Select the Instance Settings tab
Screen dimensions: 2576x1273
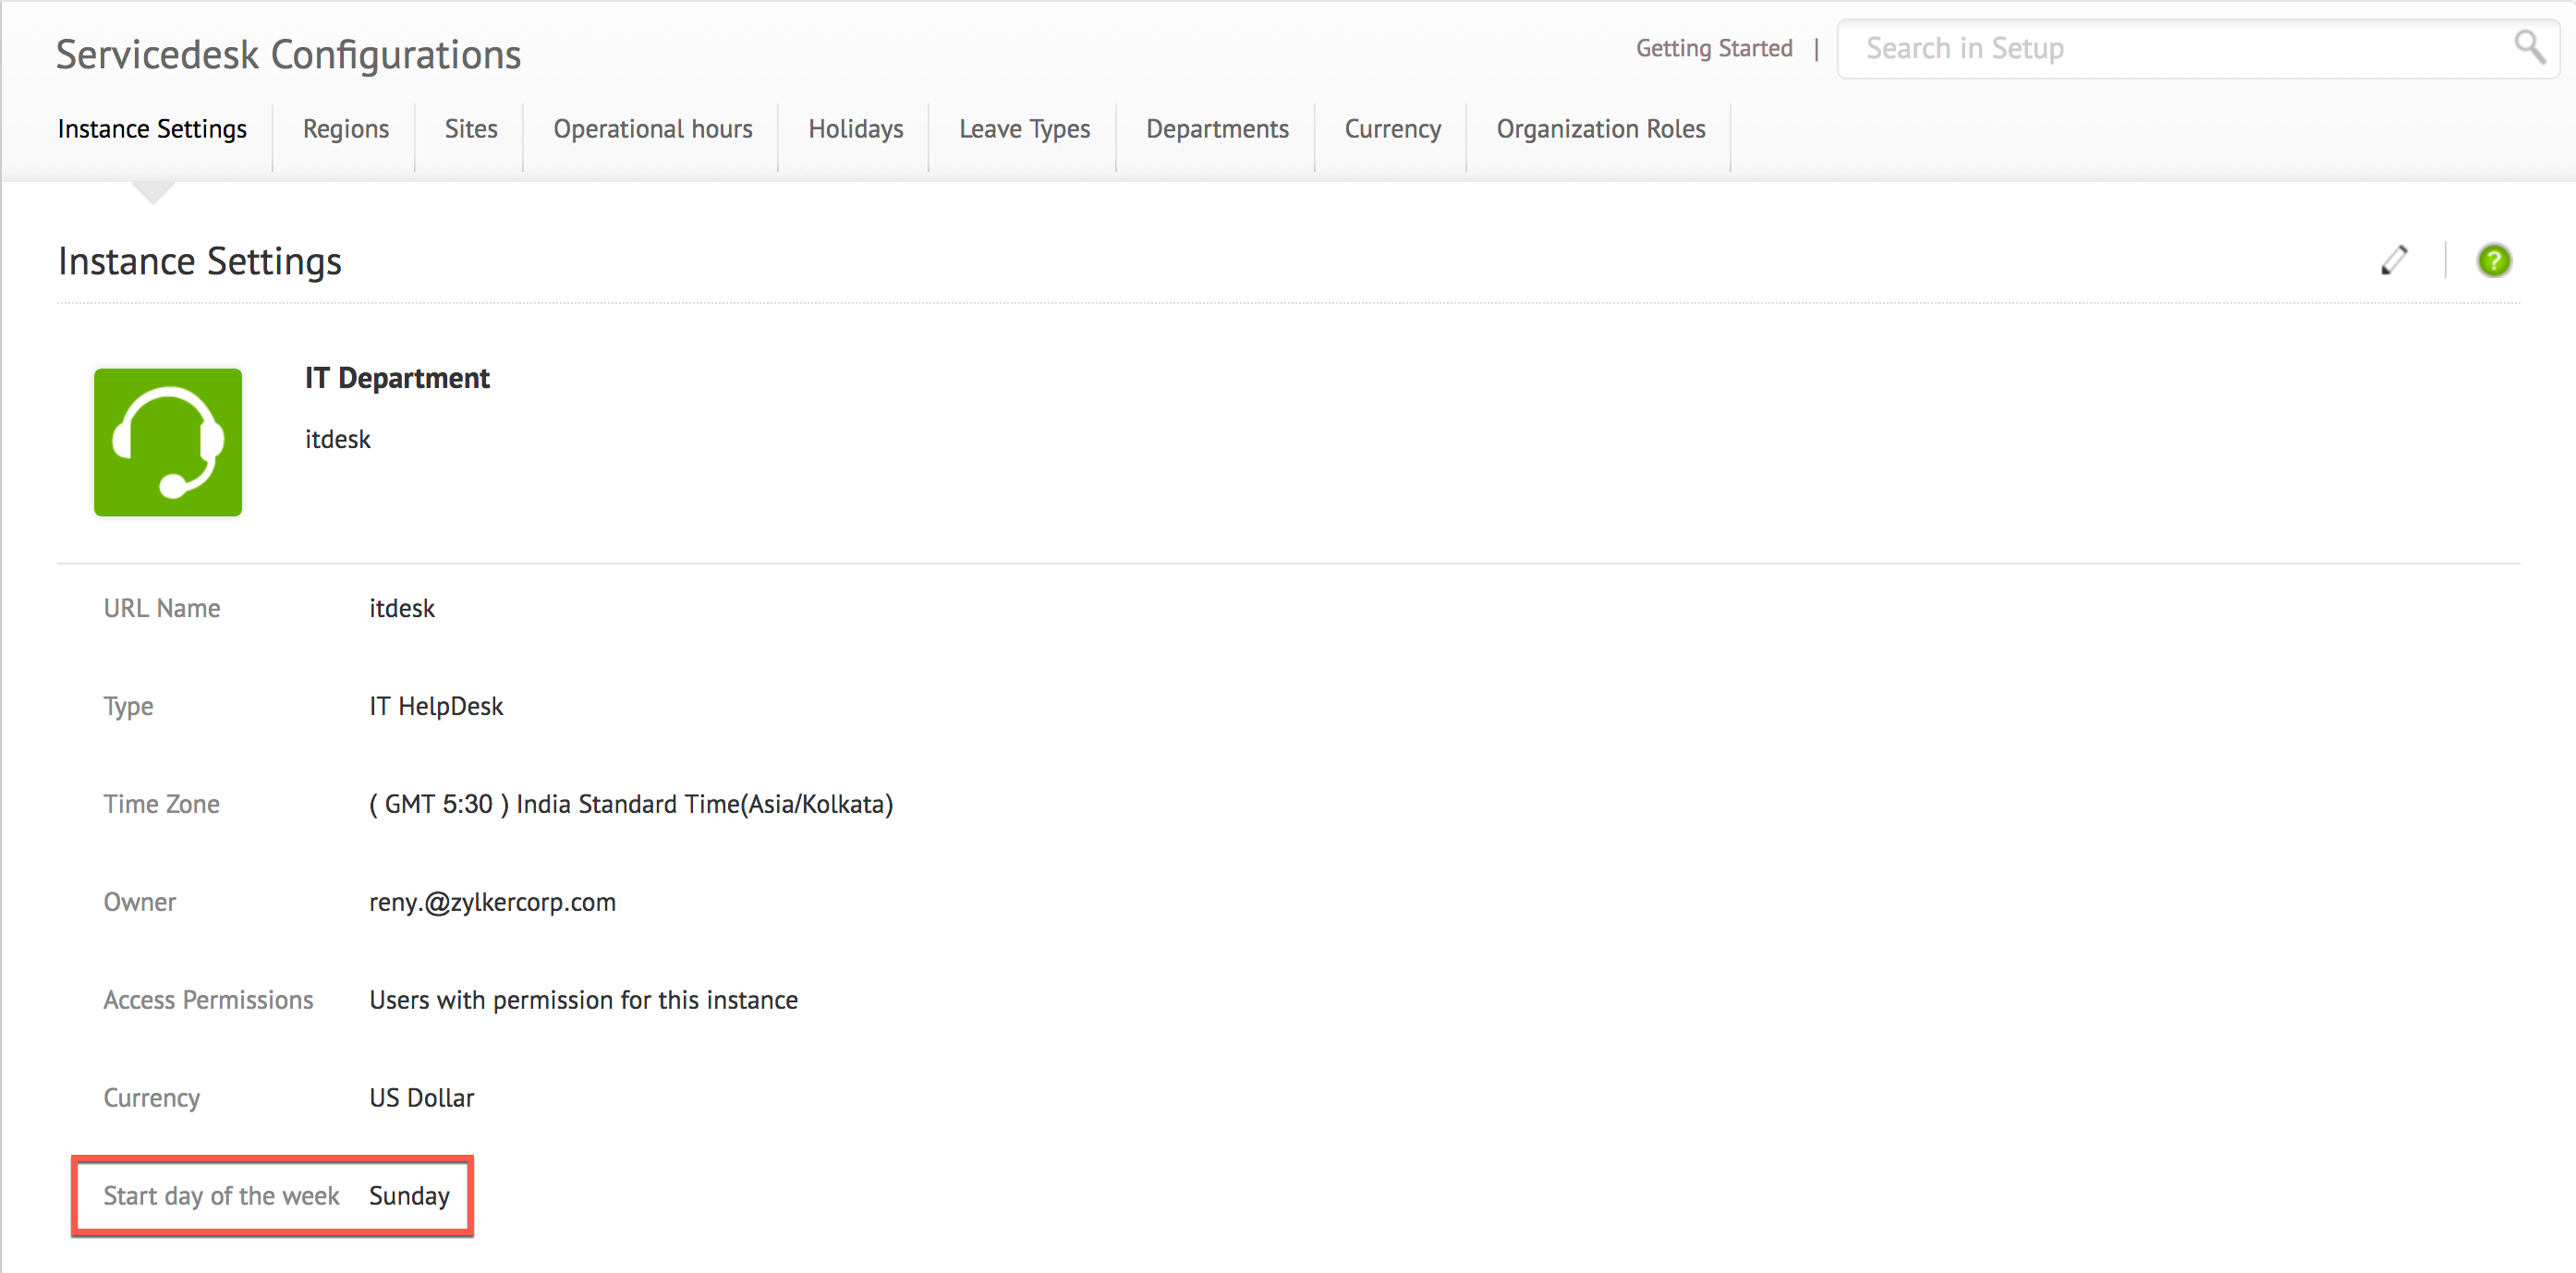coord(152,129)
